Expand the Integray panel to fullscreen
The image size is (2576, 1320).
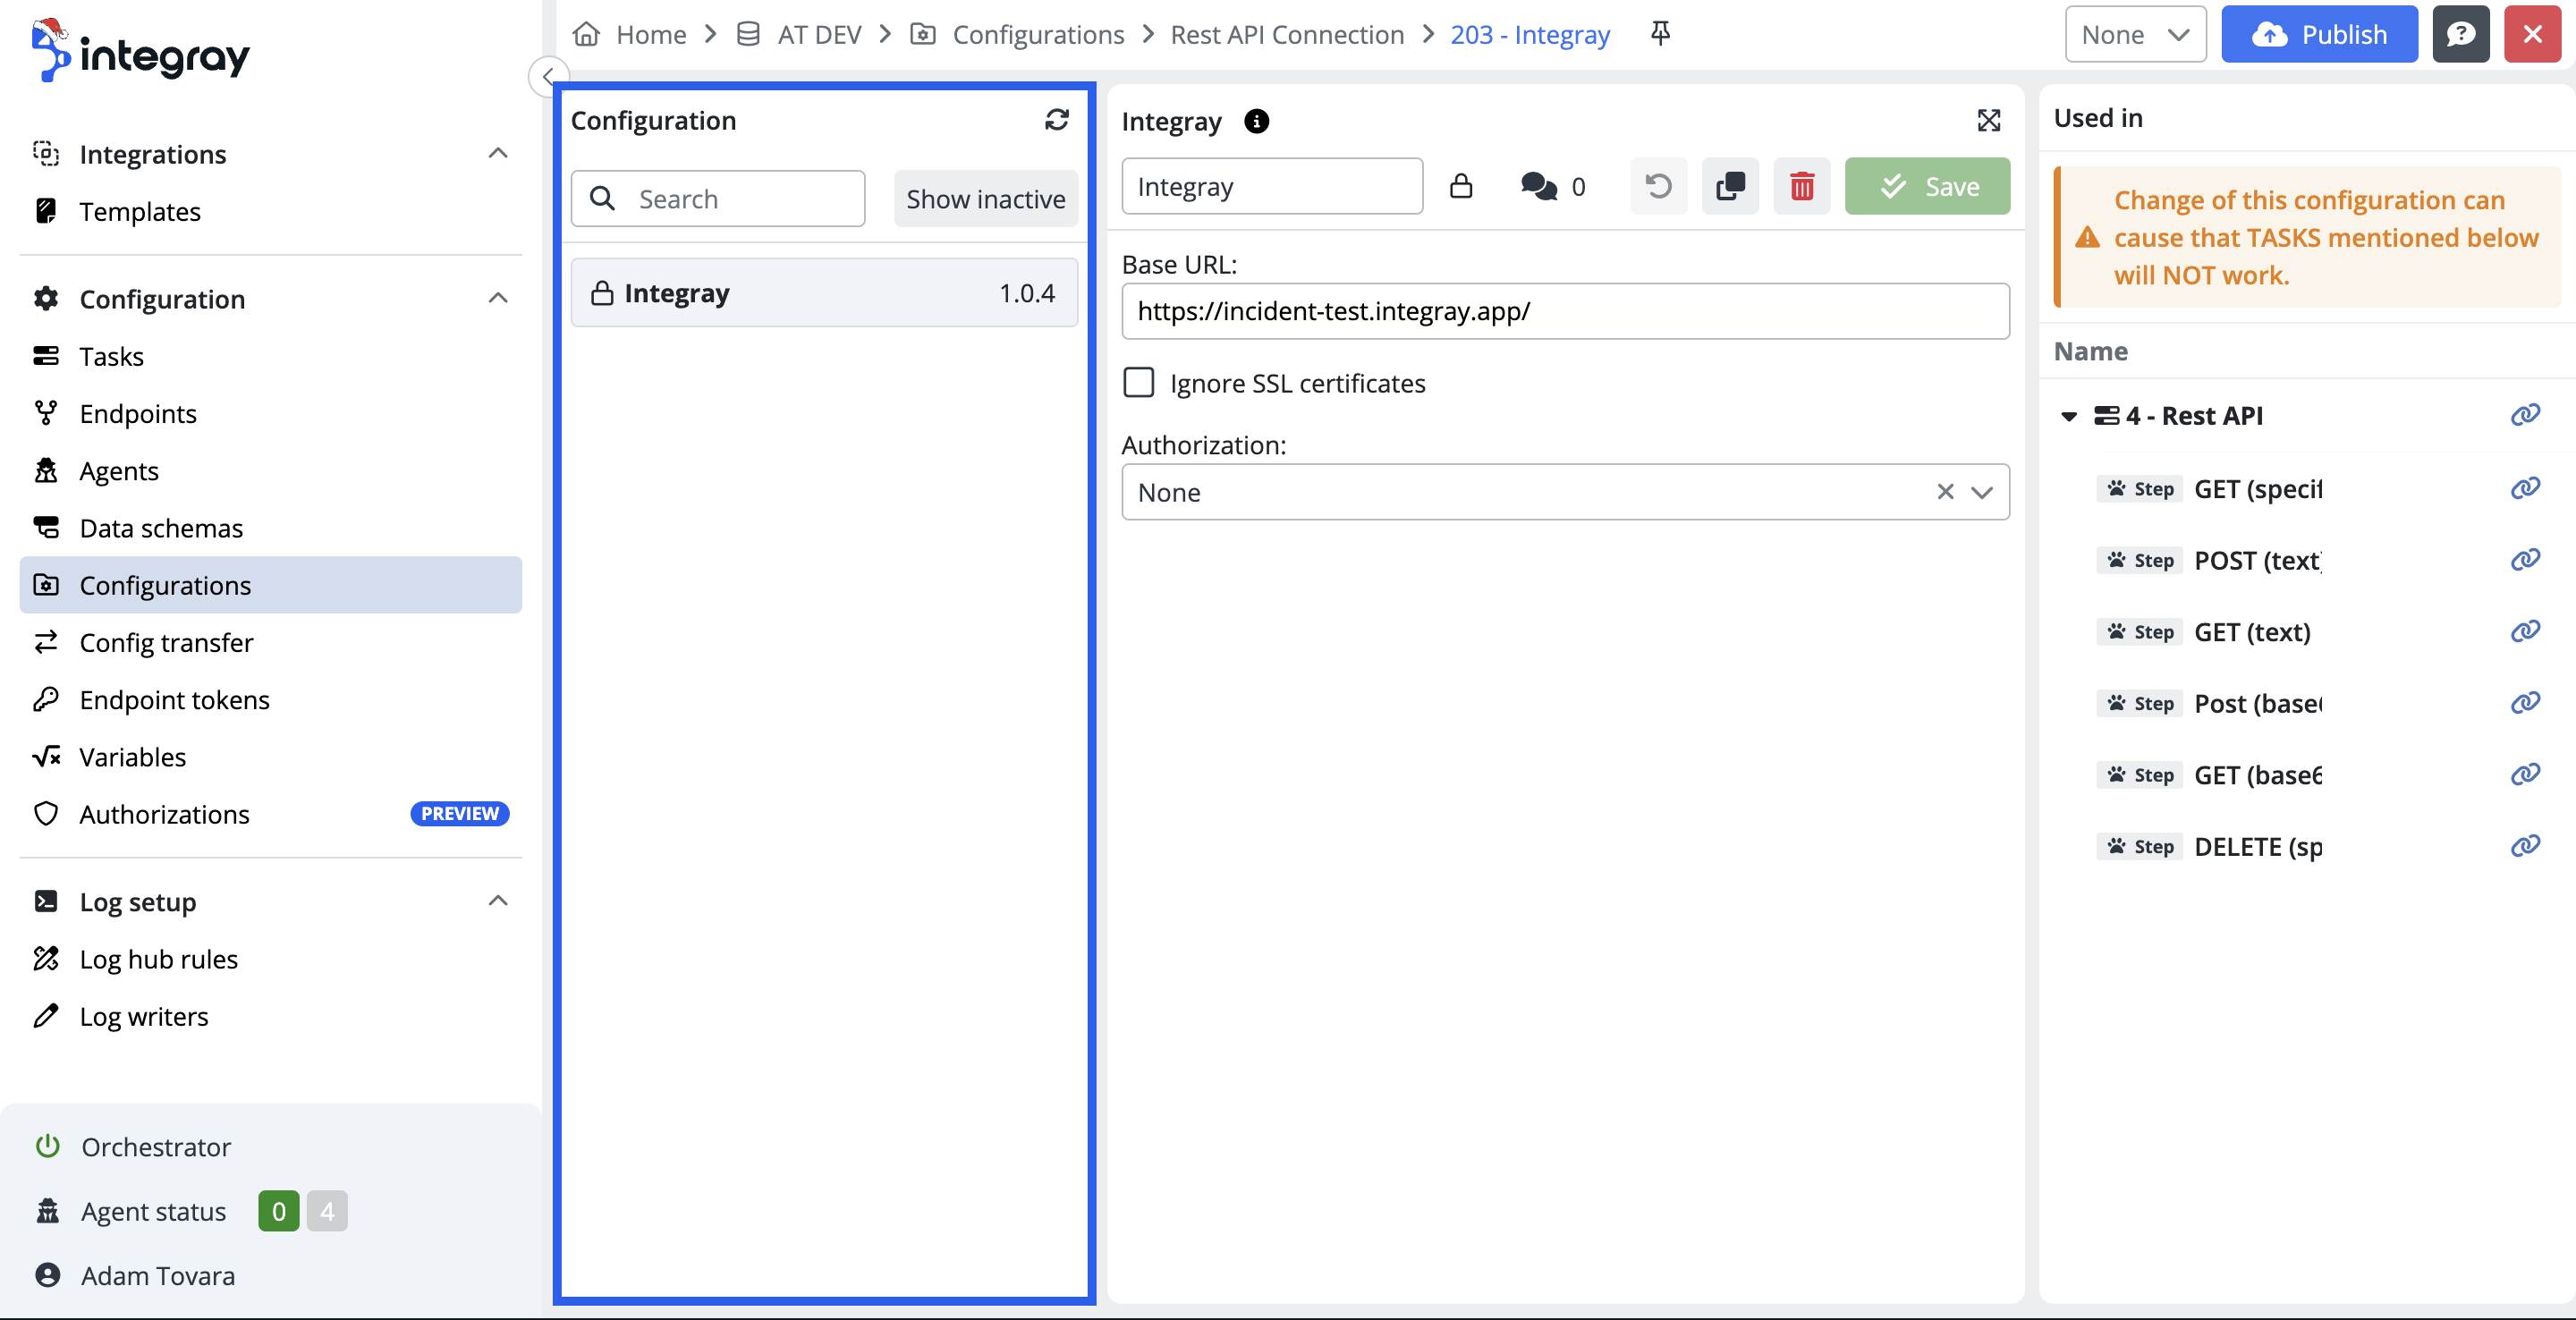[1988, 121]
